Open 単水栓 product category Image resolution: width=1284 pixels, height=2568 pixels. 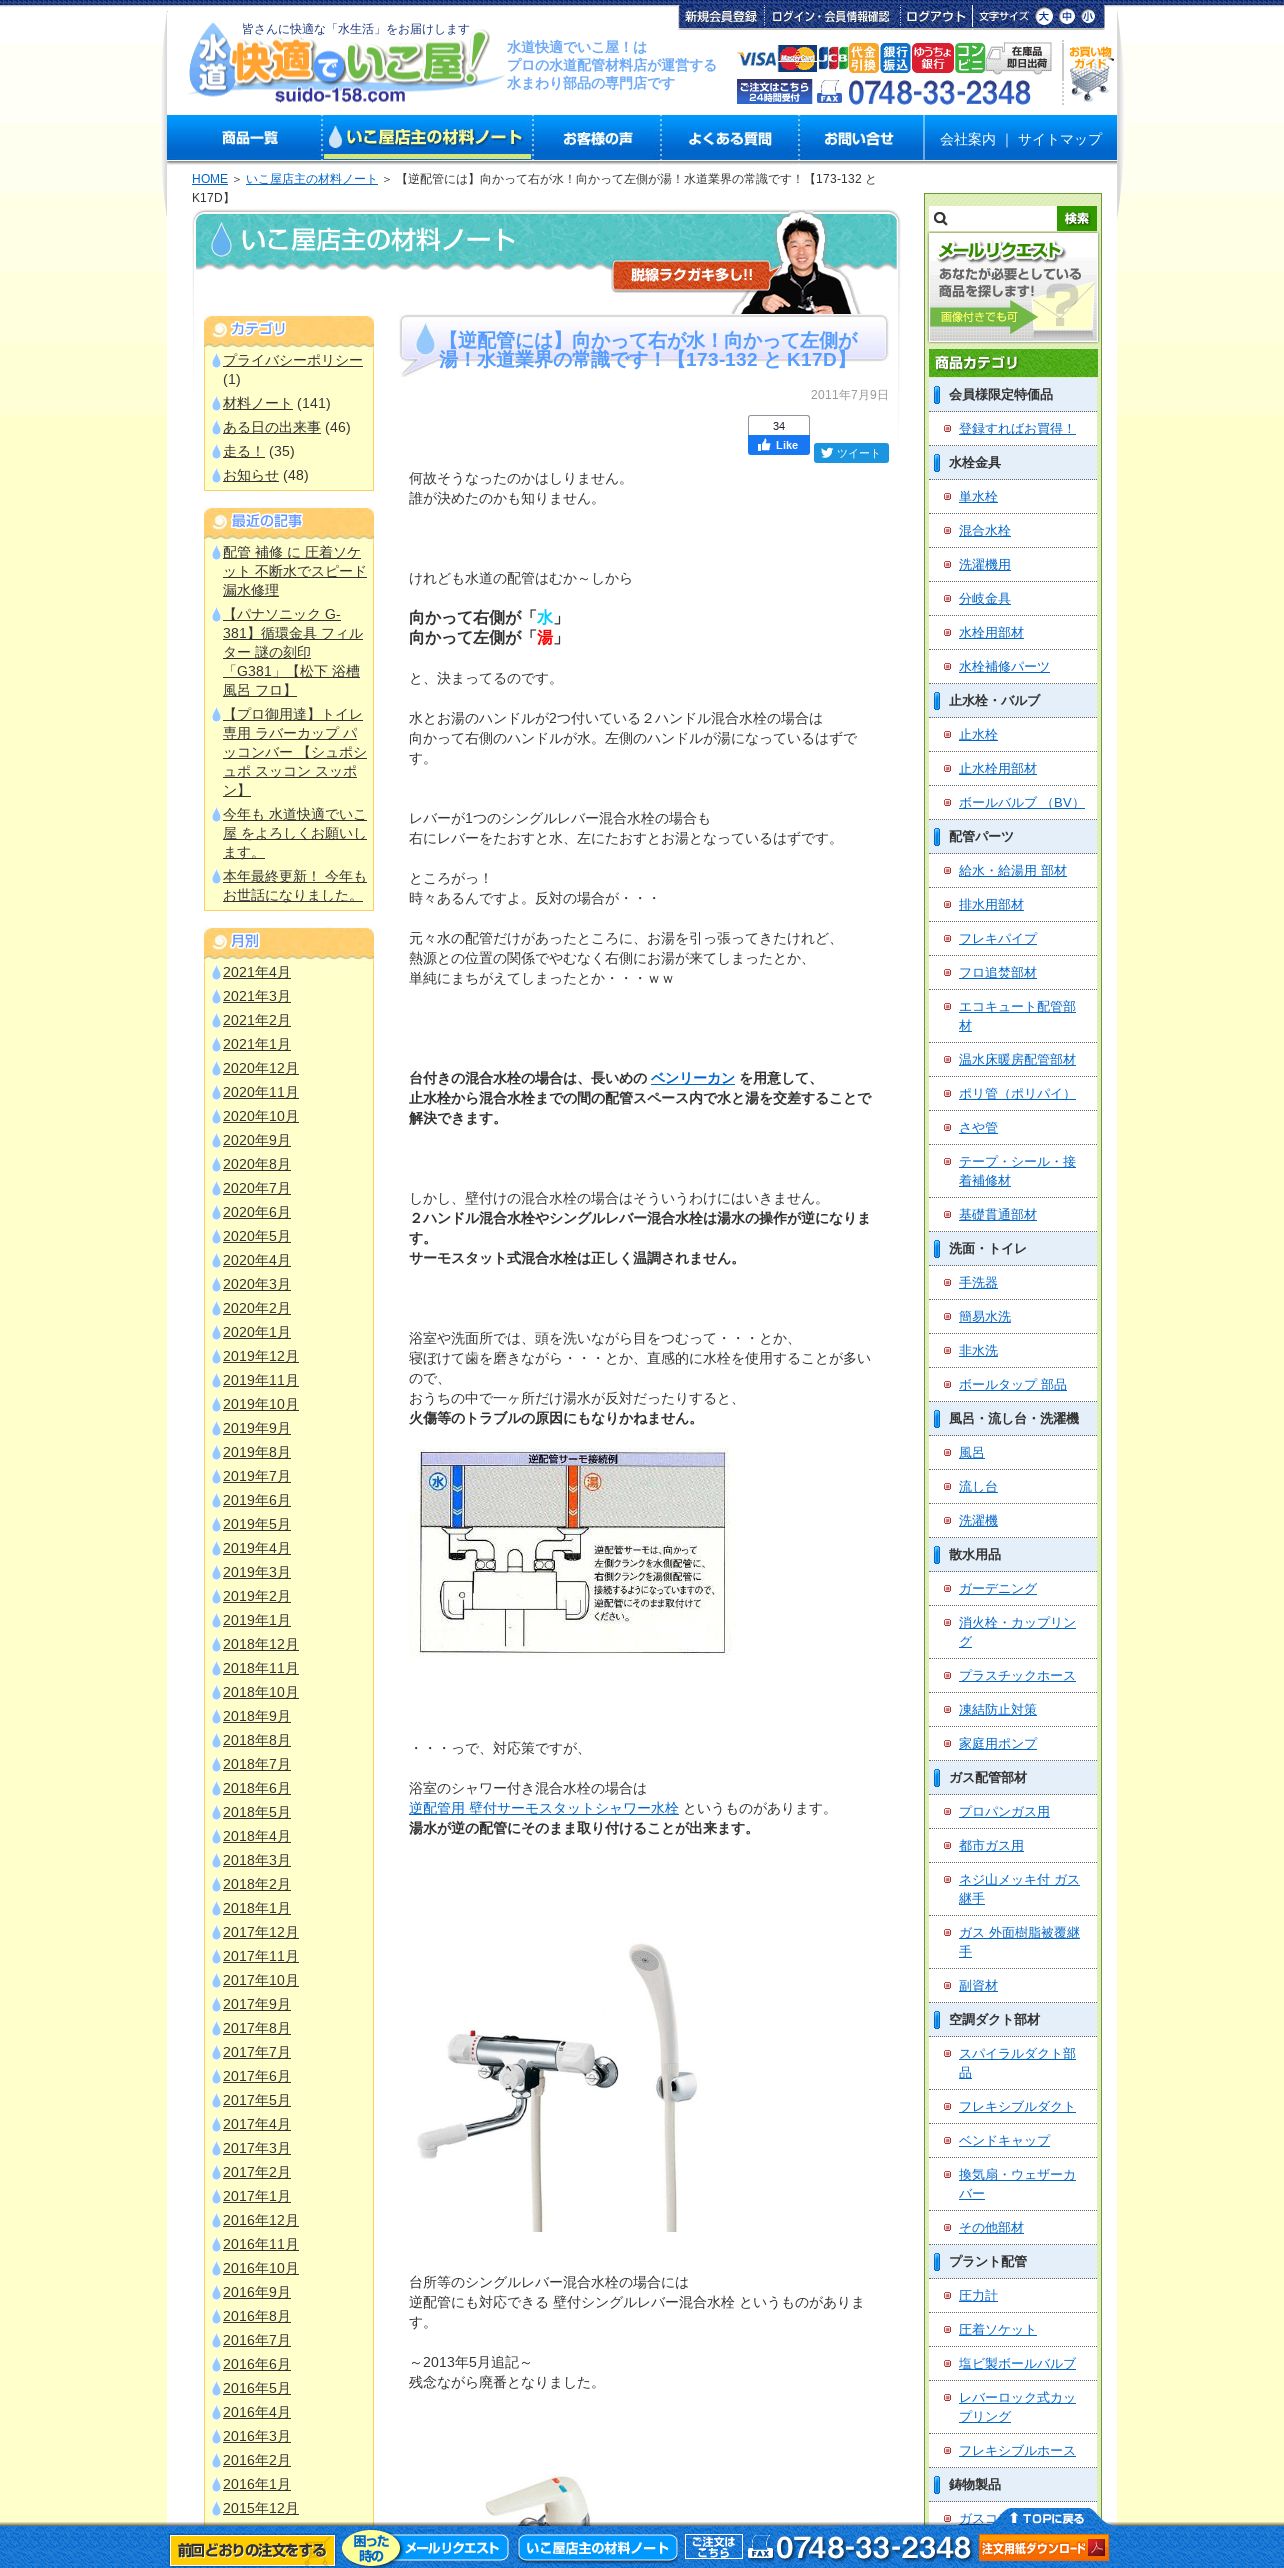tap(978, 497)
